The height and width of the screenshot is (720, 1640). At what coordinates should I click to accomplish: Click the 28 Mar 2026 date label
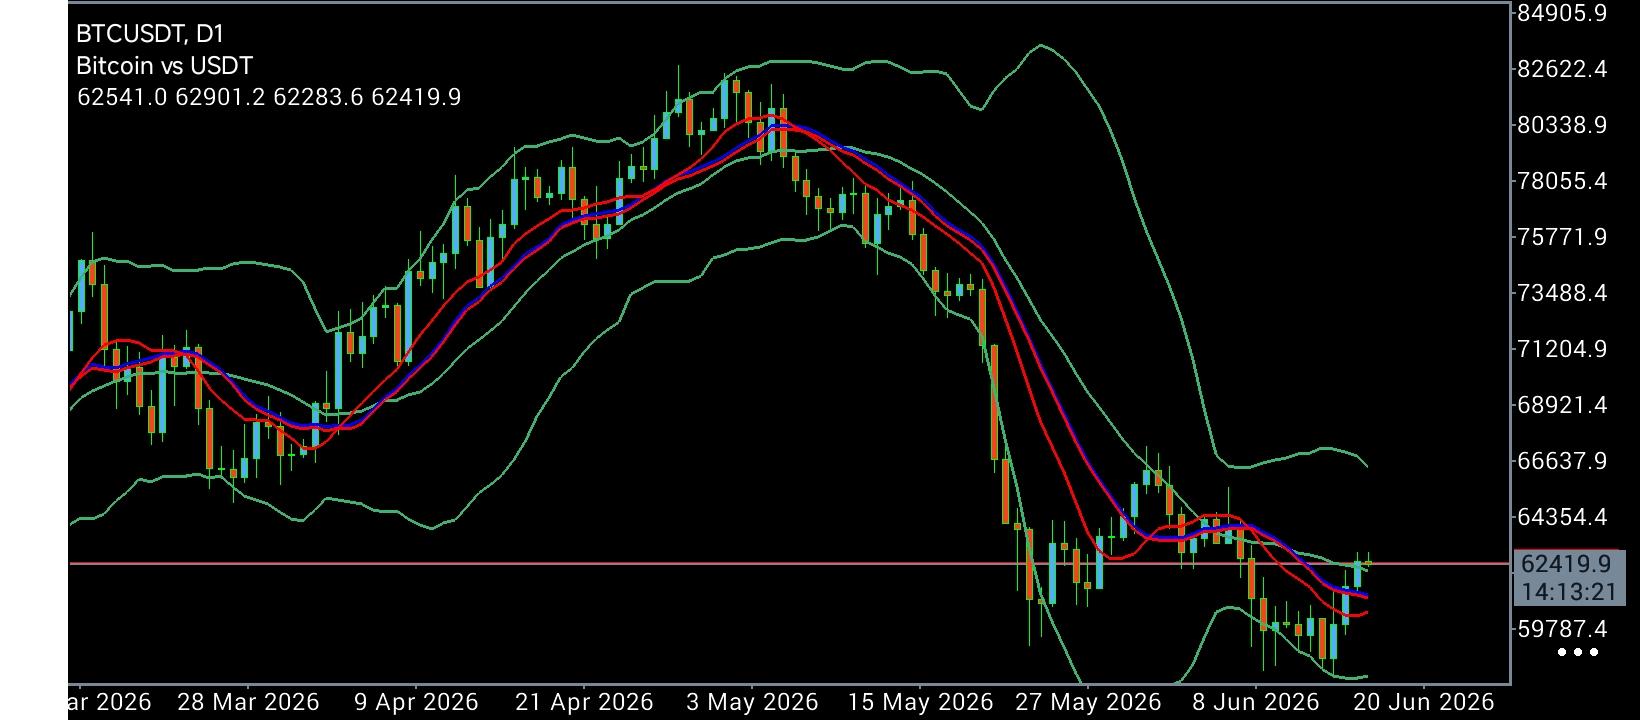tap(248, 702)
